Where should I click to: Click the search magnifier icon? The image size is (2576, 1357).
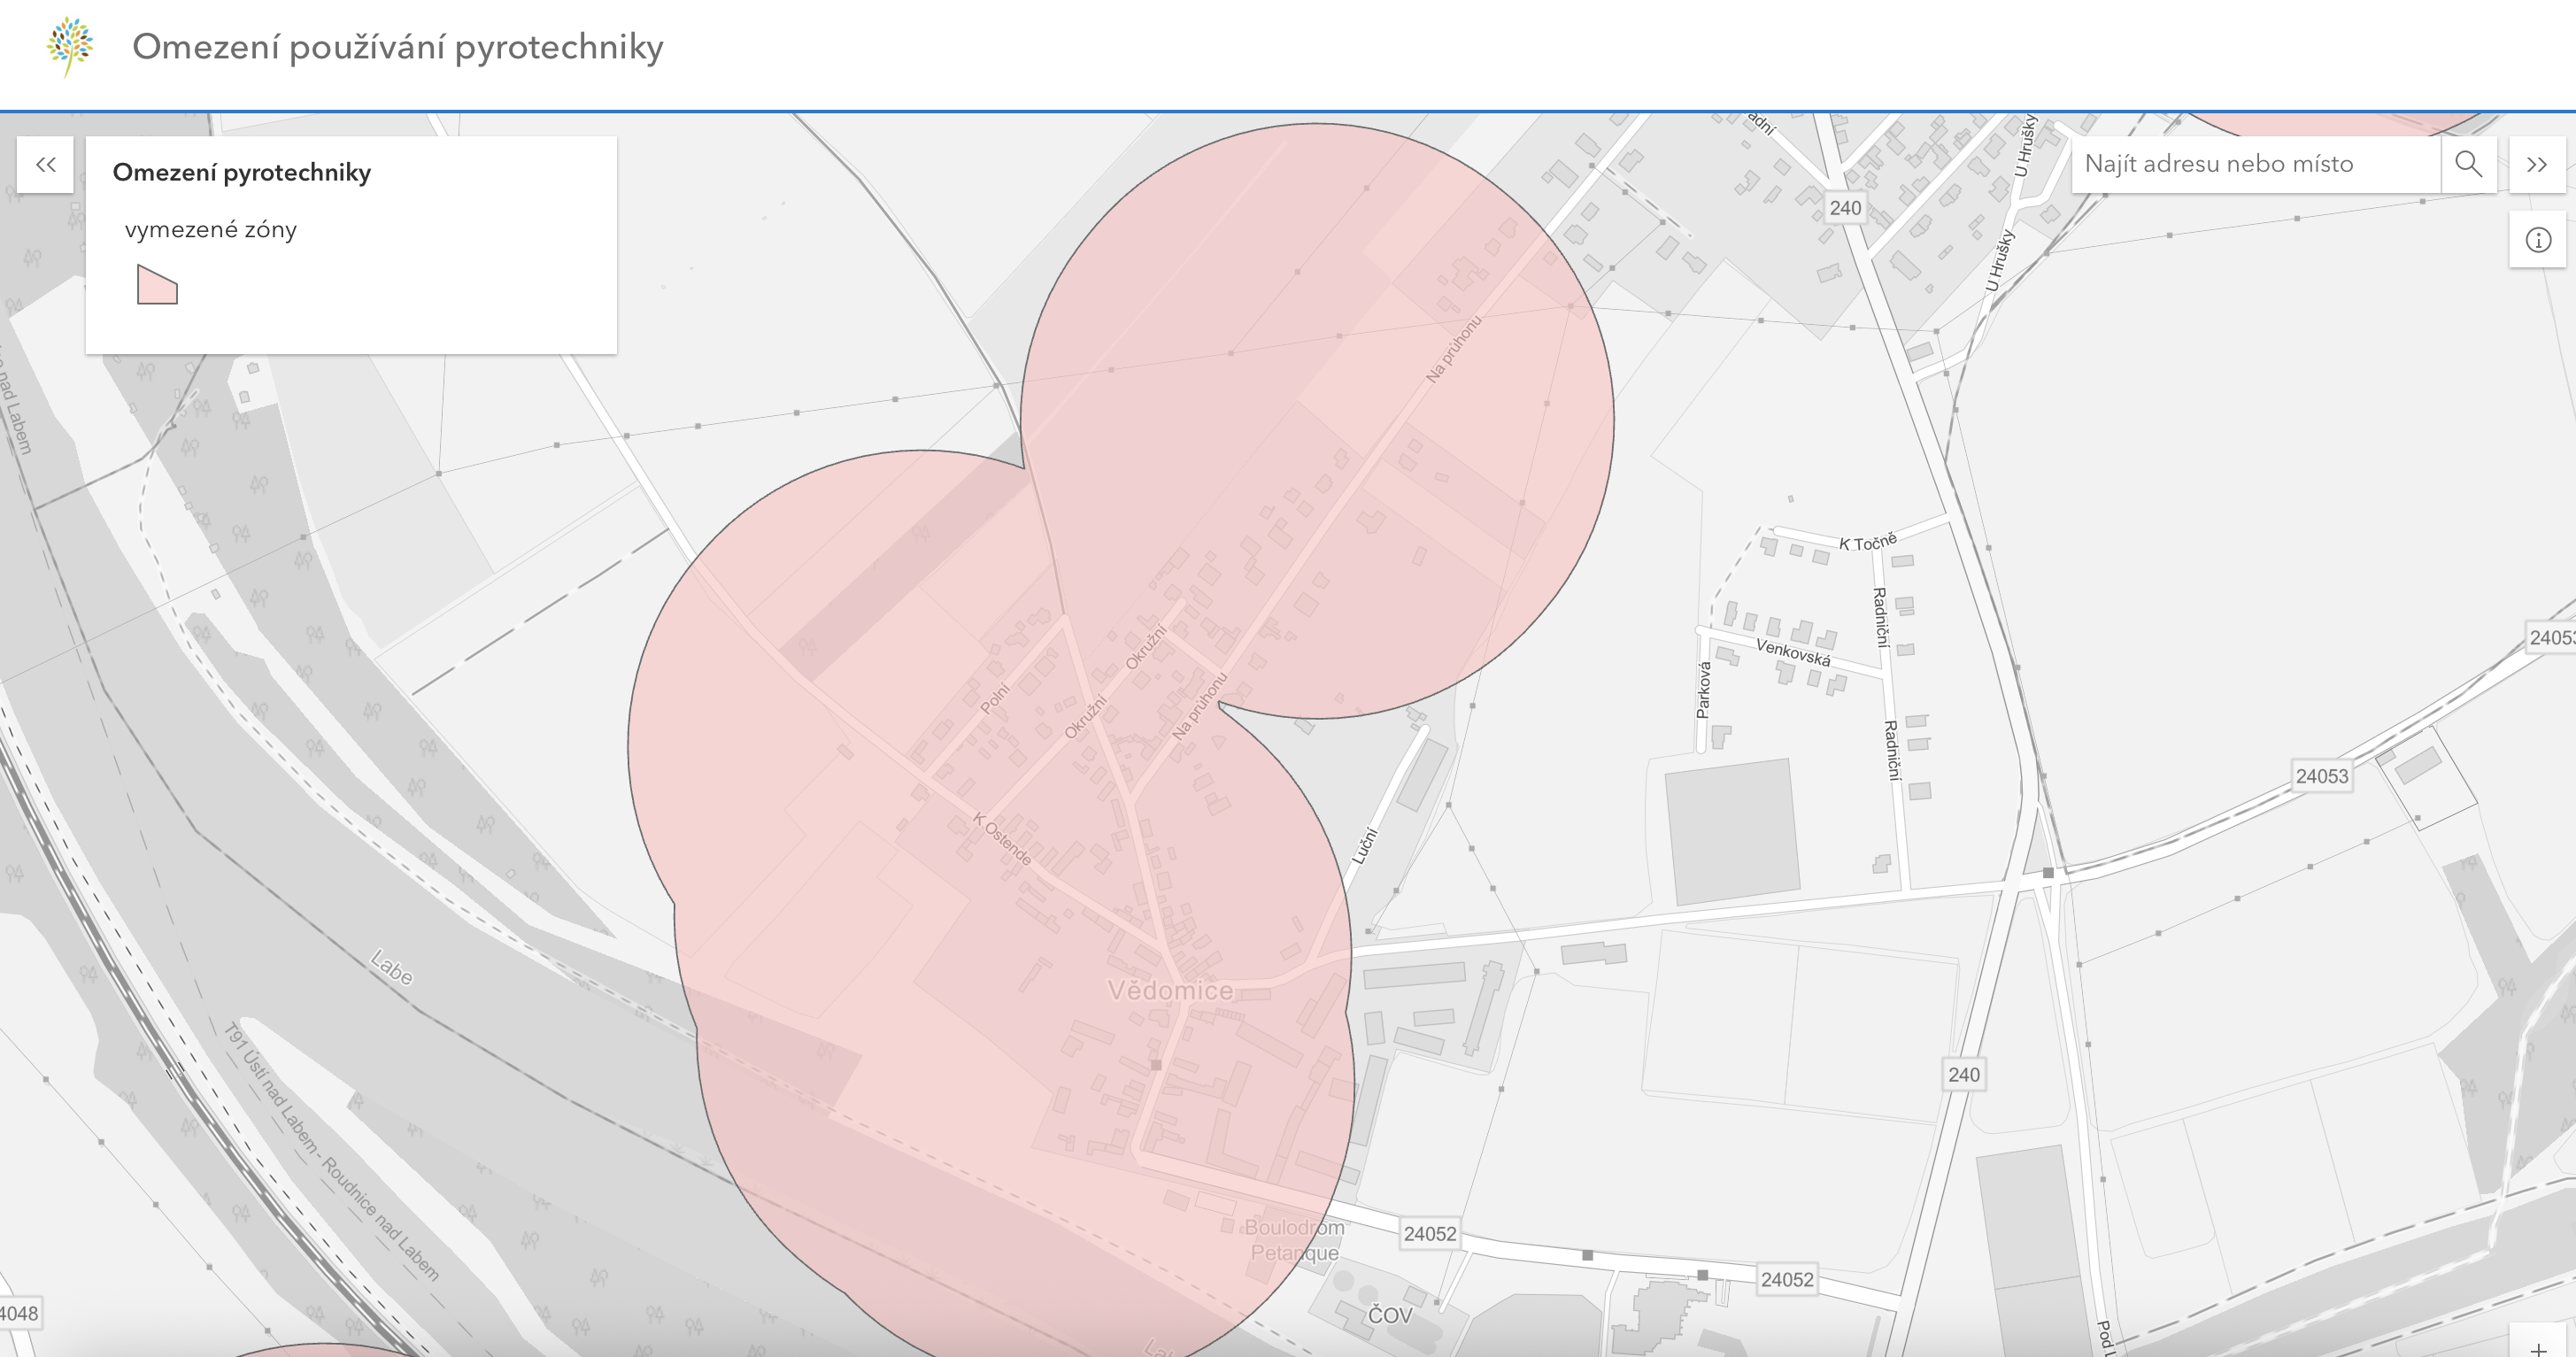pos(2468,165)
